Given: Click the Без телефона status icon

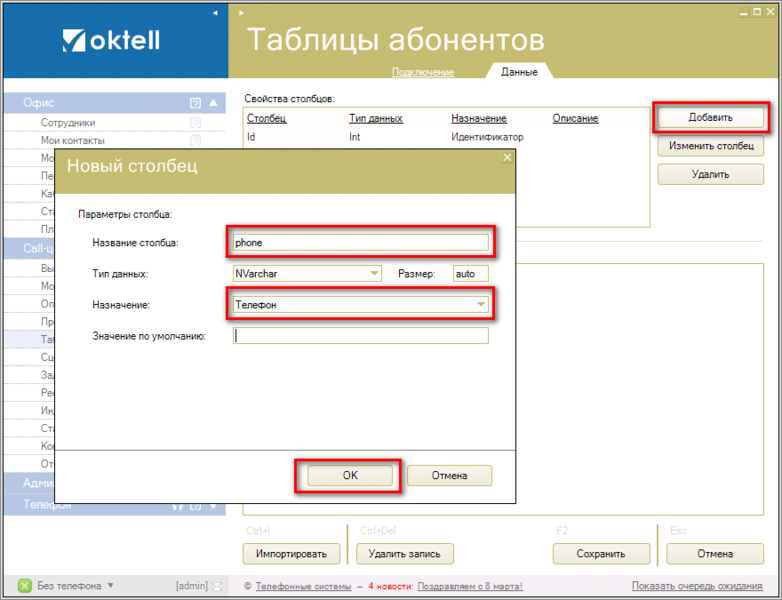Looking at the screenshot, I should click(x=24, y=586).
